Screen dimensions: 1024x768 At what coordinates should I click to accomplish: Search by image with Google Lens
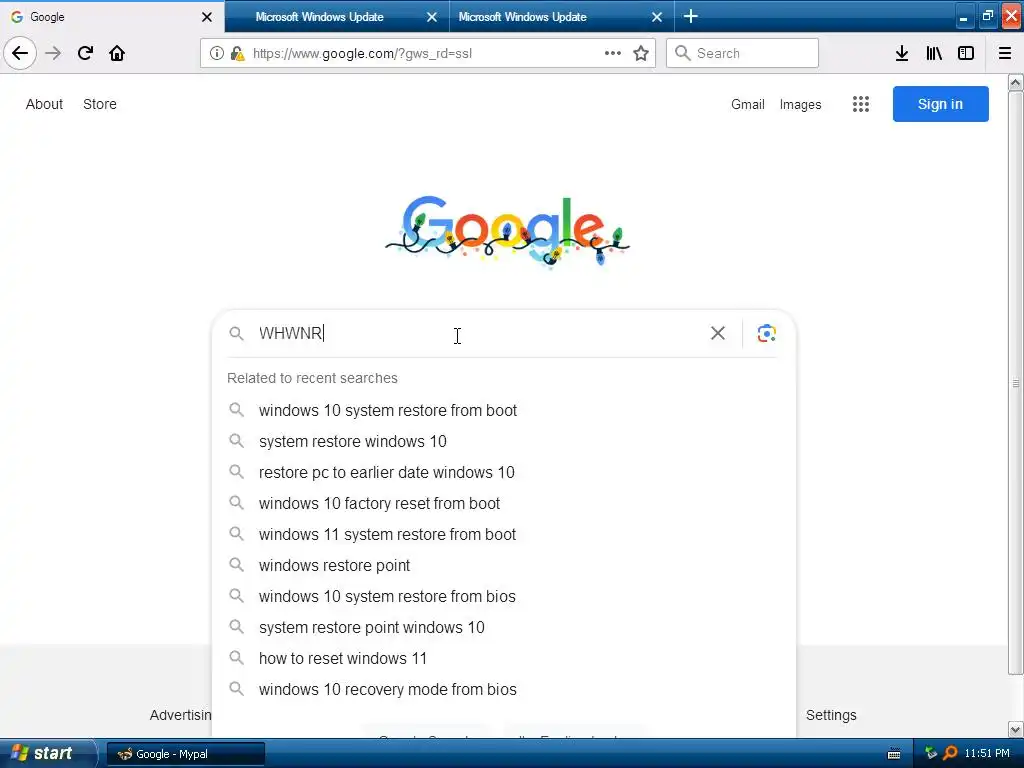click(x=766, y=333)
